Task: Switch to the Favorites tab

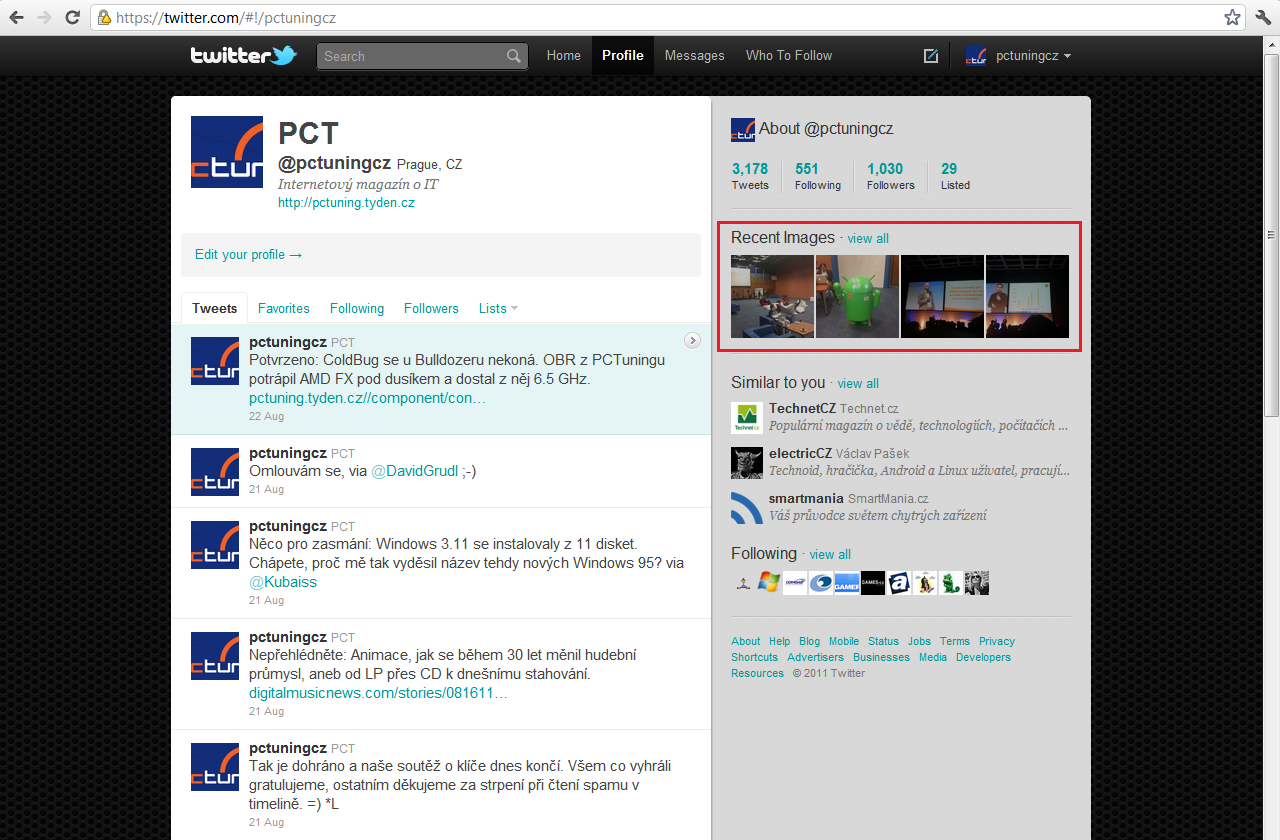Action: tap(284, 308)
